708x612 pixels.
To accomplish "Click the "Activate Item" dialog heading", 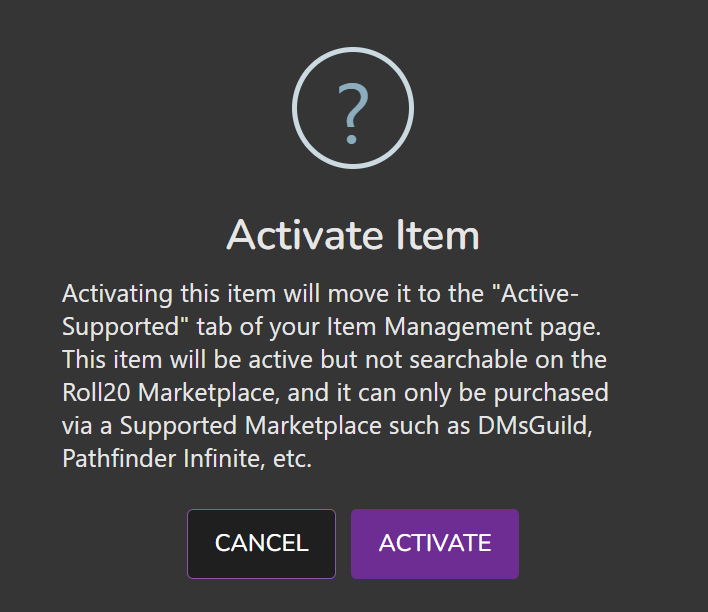I will click(x=353, y=235).
